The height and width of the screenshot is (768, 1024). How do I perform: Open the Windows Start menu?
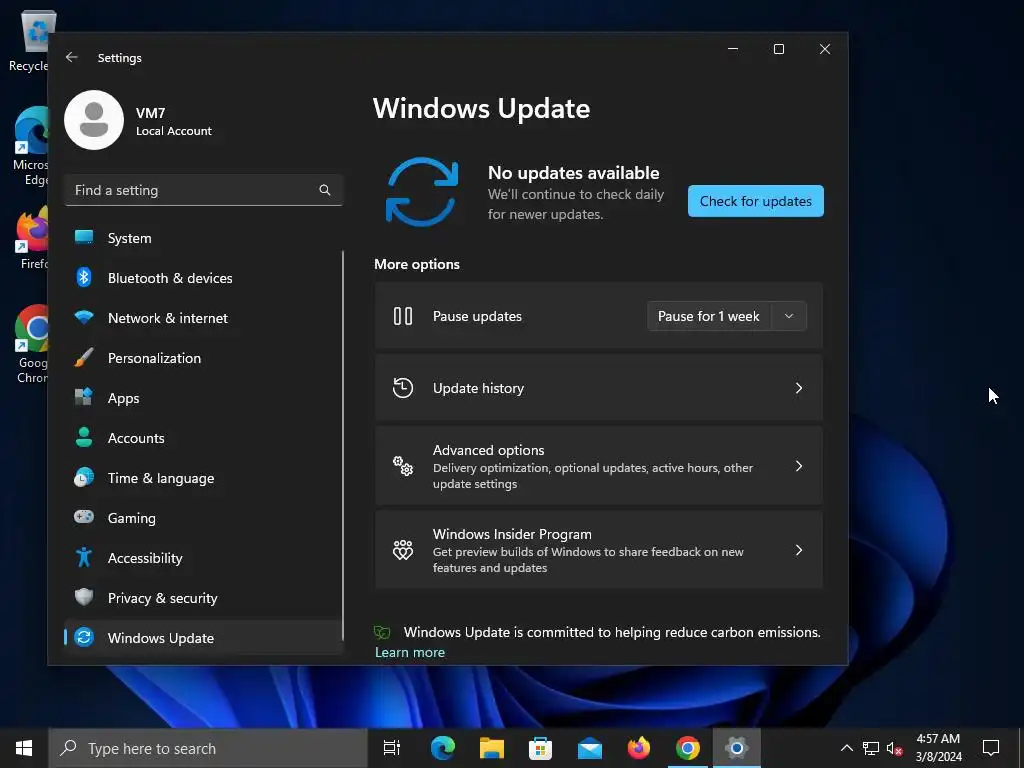click(x=24, y=748)
